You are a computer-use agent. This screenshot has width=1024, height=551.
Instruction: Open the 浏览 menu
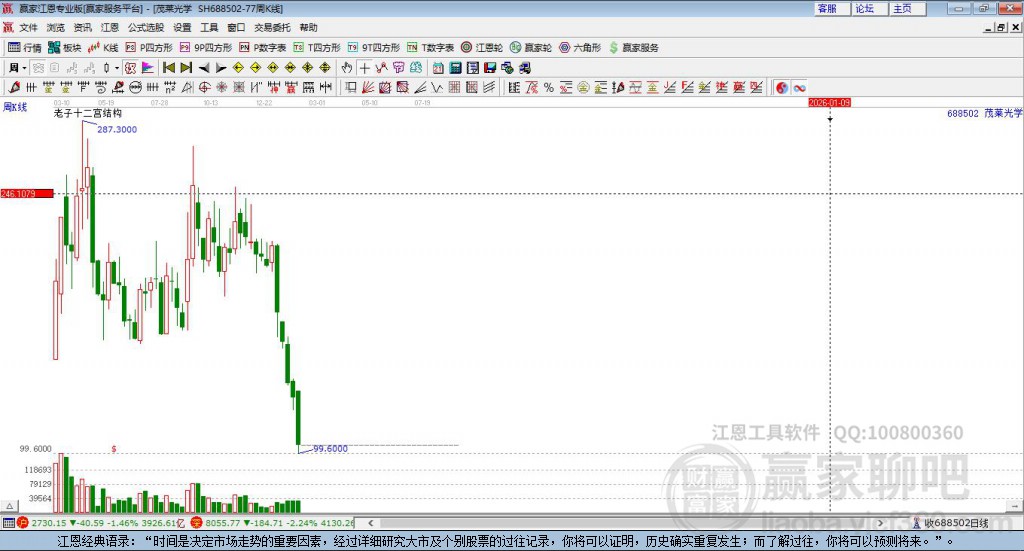click(x=56, y=27)
